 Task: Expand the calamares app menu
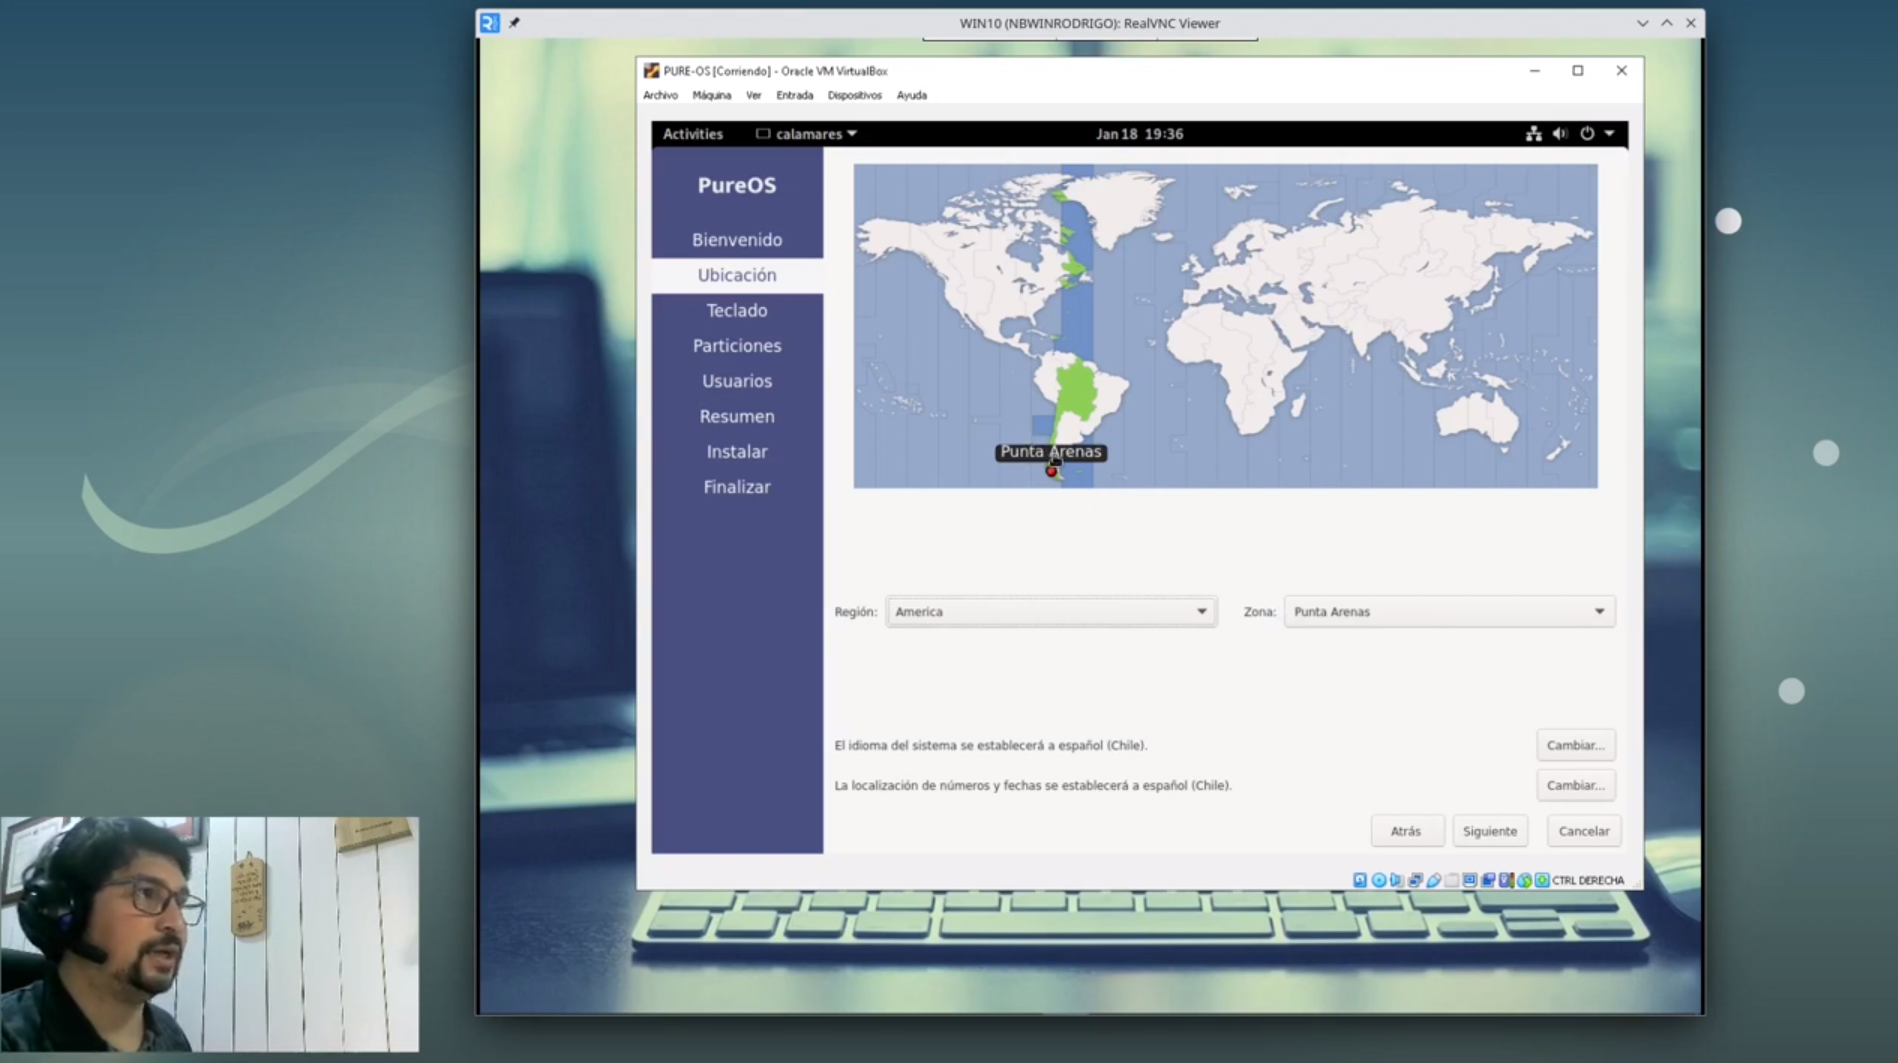coord(807,134)
